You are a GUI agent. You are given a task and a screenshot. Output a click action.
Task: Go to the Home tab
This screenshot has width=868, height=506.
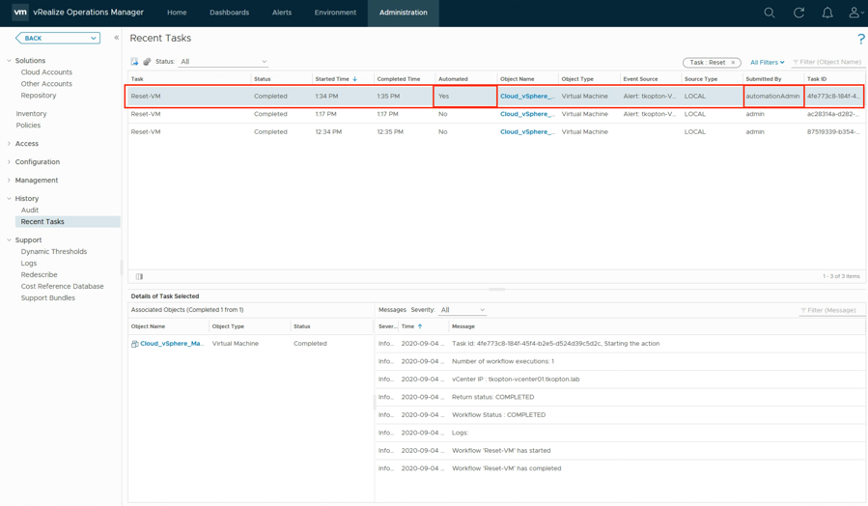(x=177, y=13)
